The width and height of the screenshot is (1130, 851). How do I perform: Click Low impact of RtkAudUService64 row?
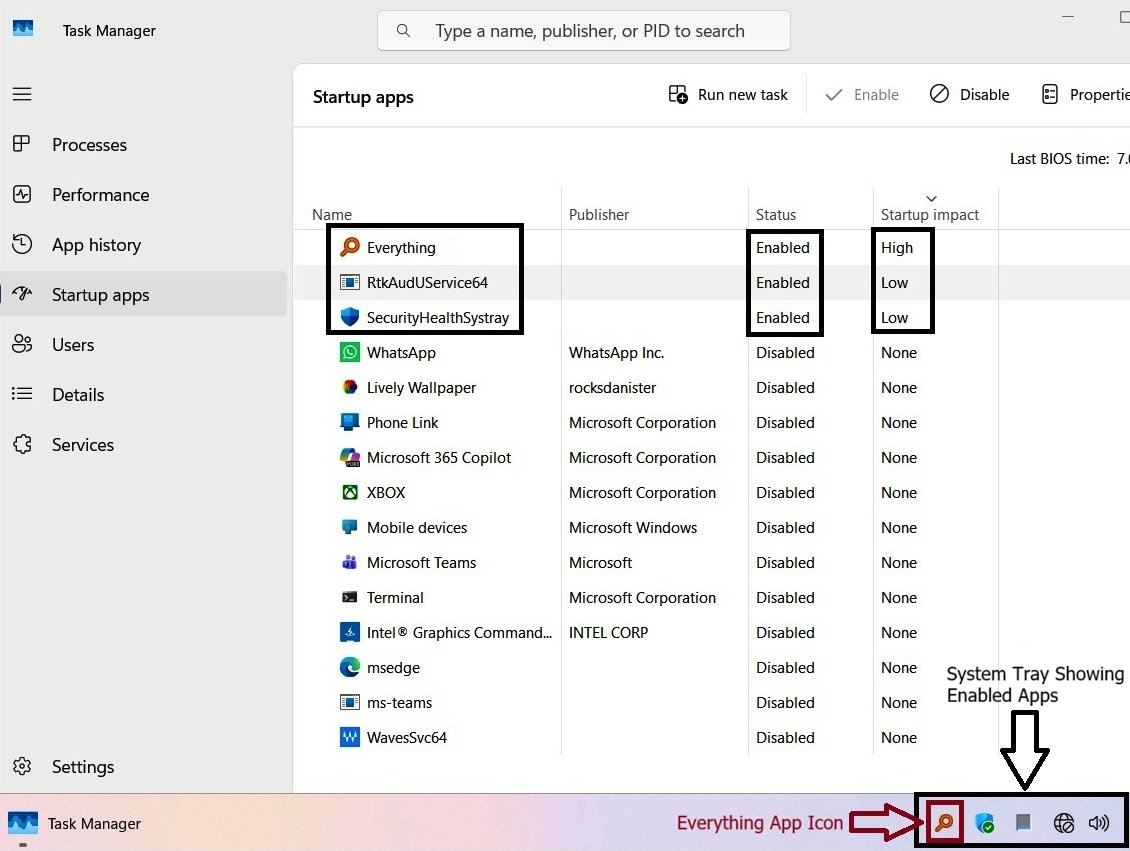[894, 282]
